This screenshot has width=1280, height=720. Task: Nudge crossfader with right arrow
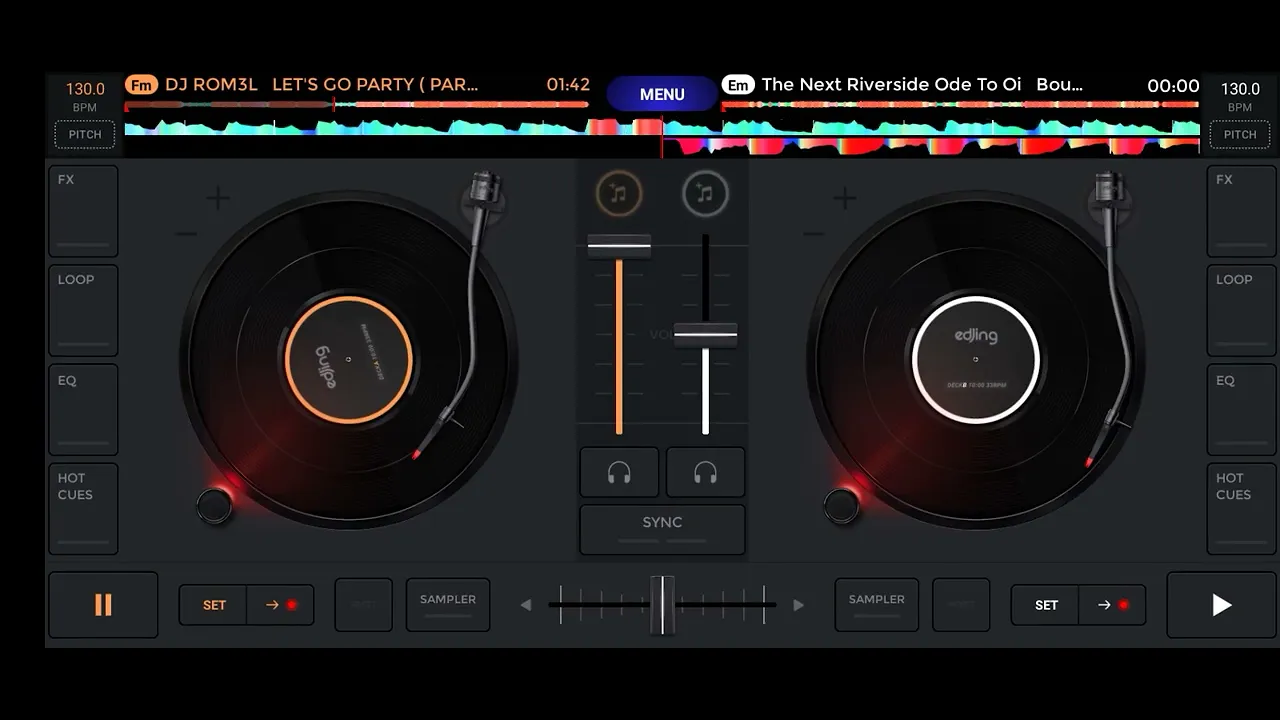(798, 605)
